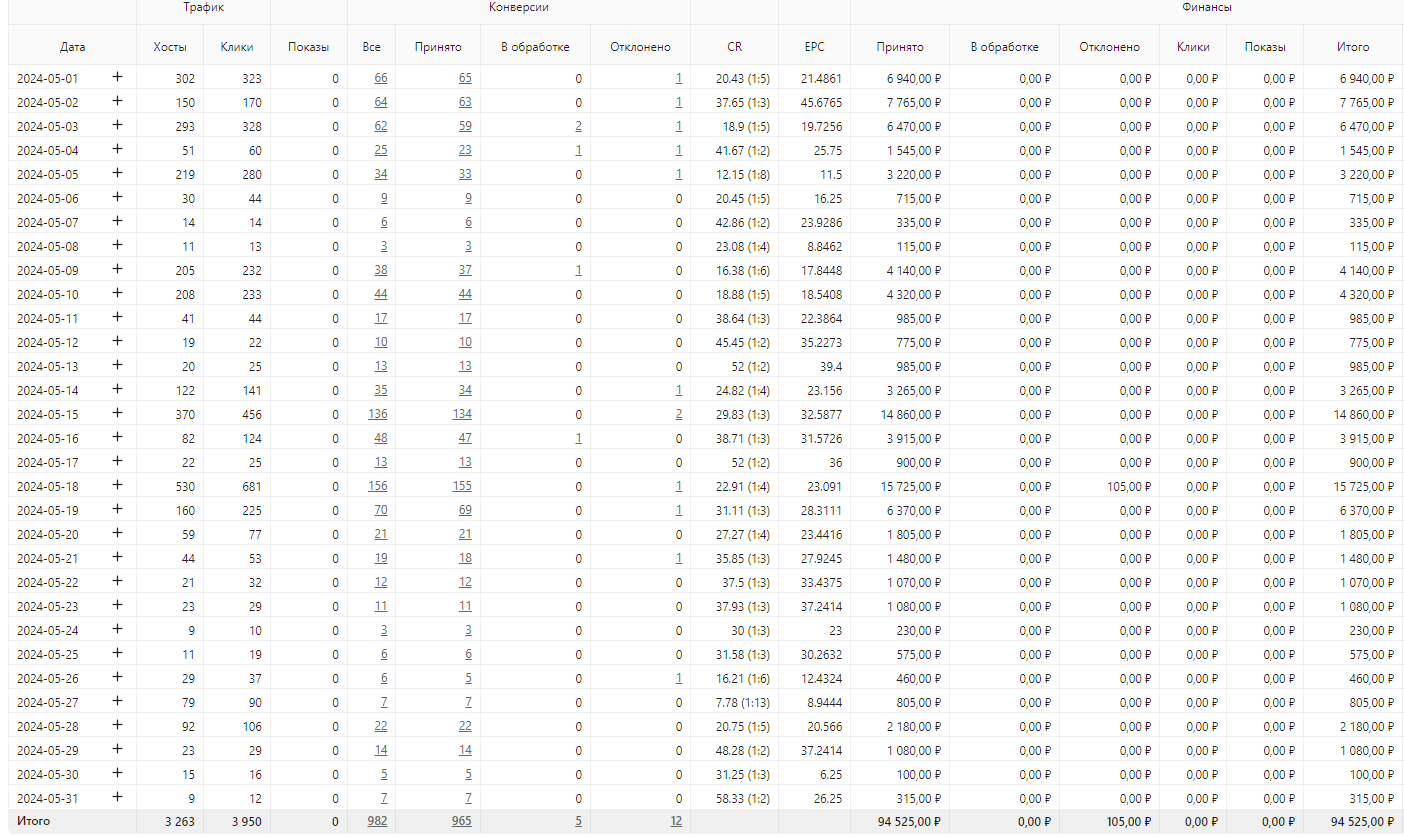Expand the 2024-05-01 row plus icon
This screenshot has width=1404, height=837.
[x=117, y=77]
